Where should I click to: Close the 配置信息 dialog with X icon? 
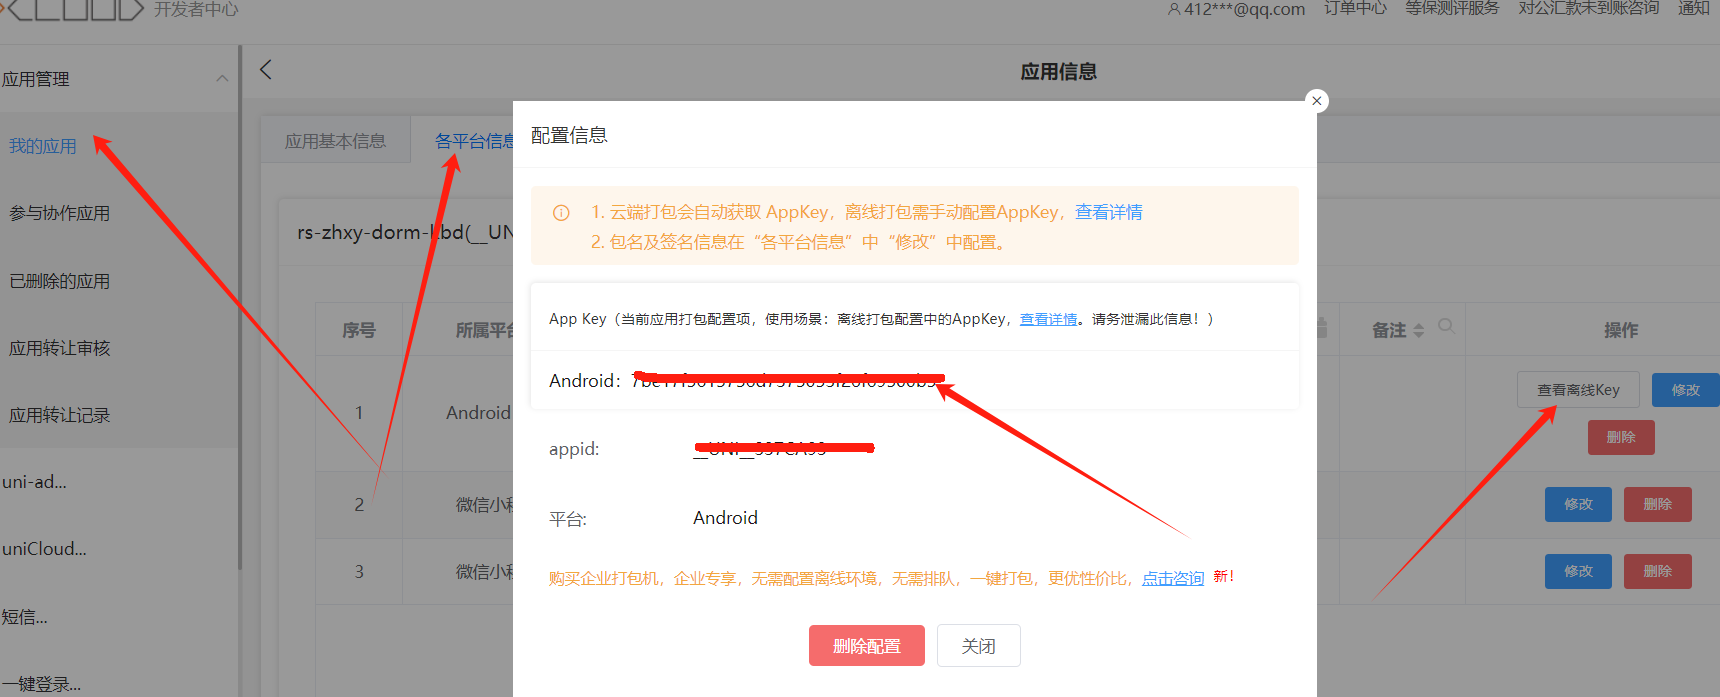[x=1317, y=101]
